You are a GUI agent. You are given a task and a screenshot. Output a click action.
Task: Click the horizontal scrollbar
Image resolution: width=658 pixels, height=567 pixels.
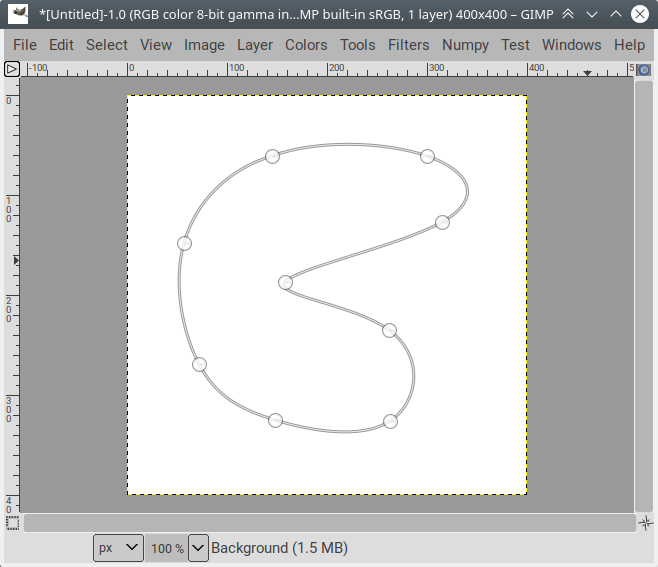coord(330,523)
